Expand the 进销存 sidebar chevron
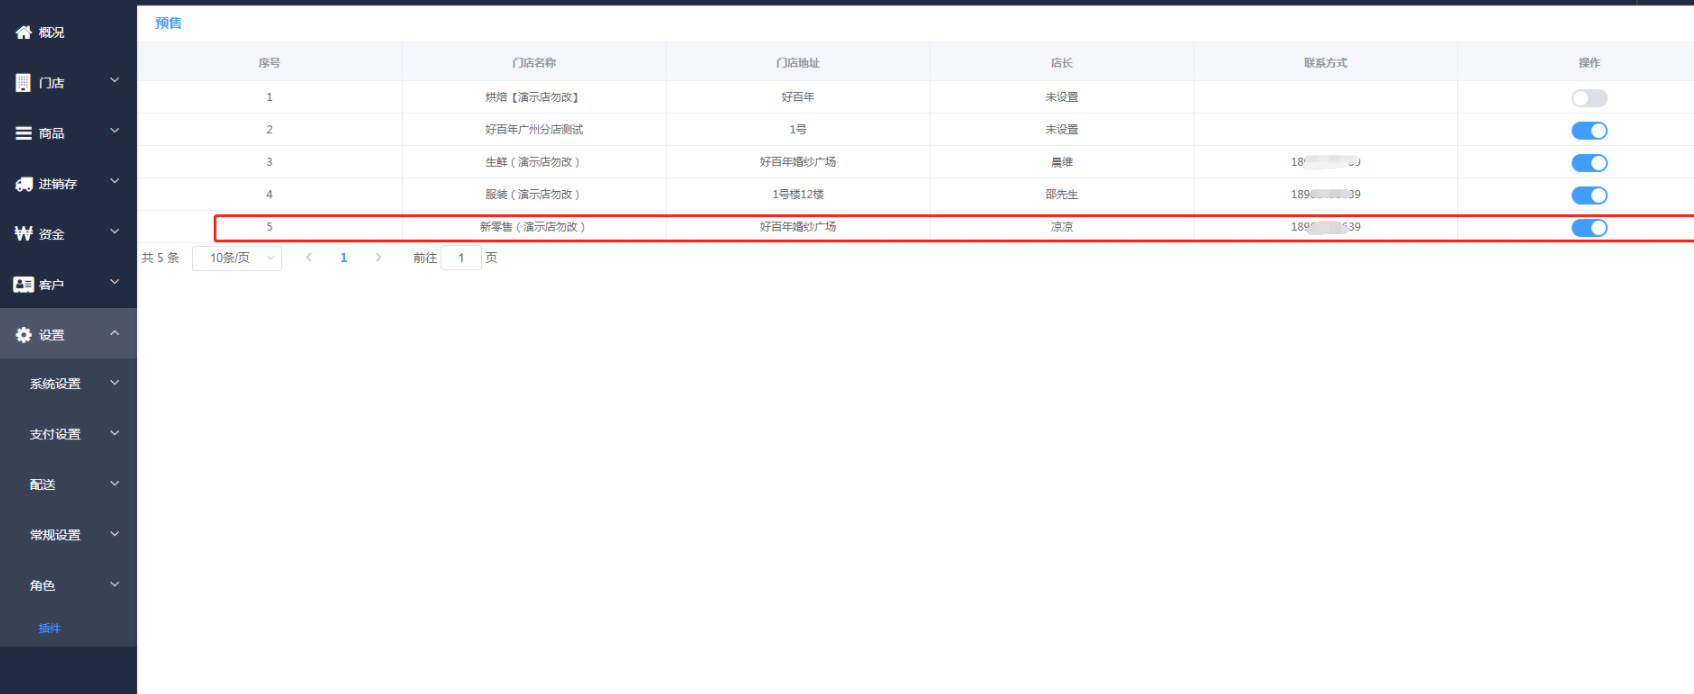The width and height of the screenshot is (1694, 694). (x=115, y=181)
